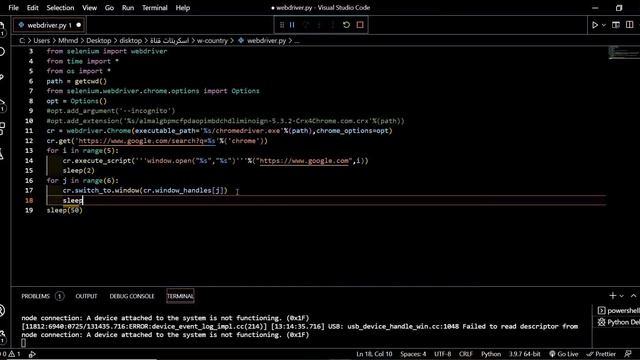Open the Go menu

coord(109,8)
